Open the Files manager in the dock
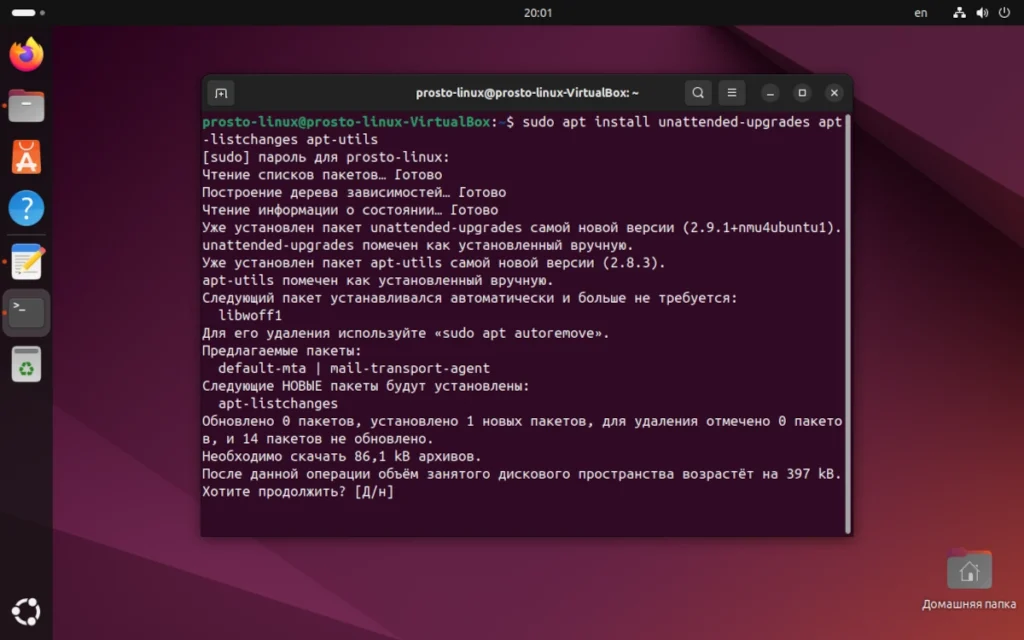This screenshot has width=1024, height=640. click(26, 106)
